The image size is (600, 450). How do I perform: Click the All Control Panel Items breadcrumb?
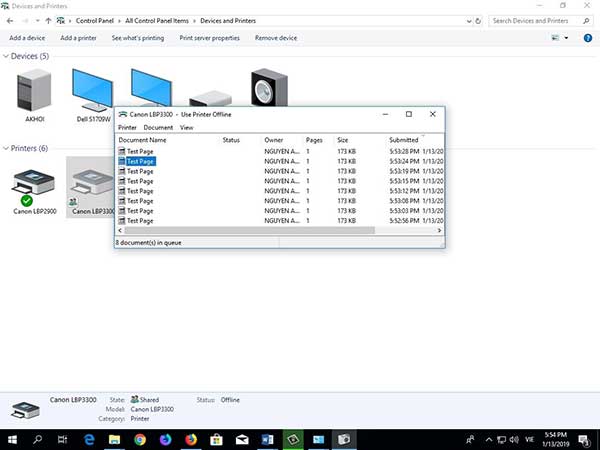click(157, 21)
